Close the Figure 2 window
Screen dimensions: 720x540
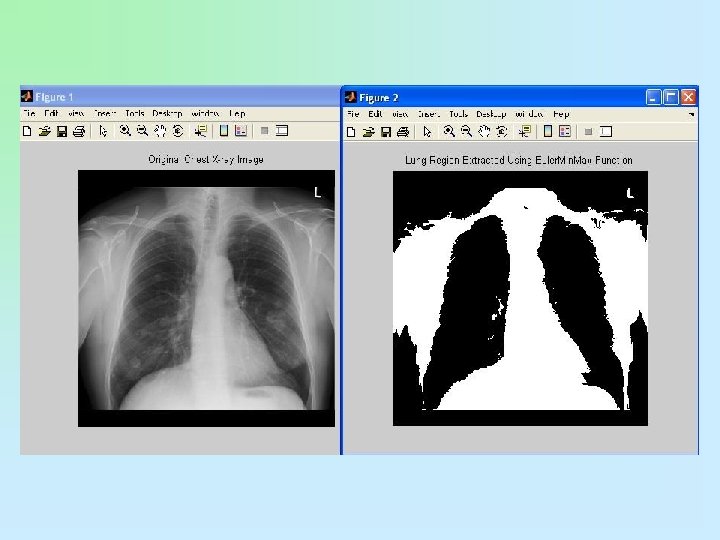tap(688, 97)
